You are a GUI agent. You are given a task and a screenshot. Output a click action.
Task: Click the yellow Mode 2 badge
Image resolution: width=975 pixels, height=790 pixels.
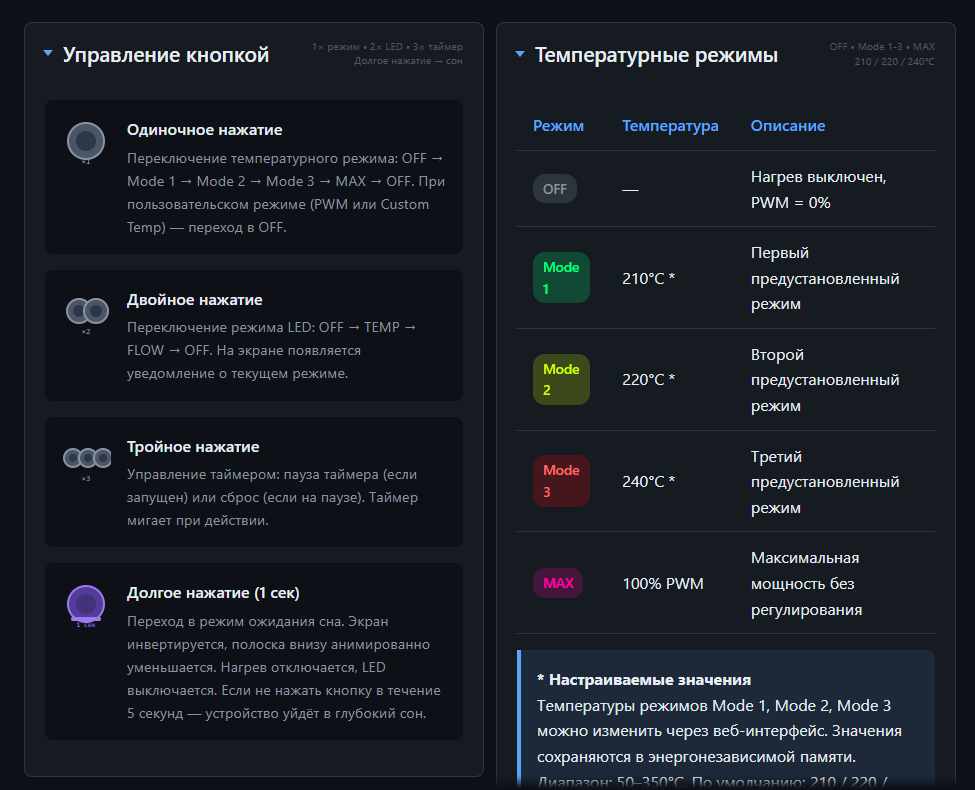tap(561, 380)
